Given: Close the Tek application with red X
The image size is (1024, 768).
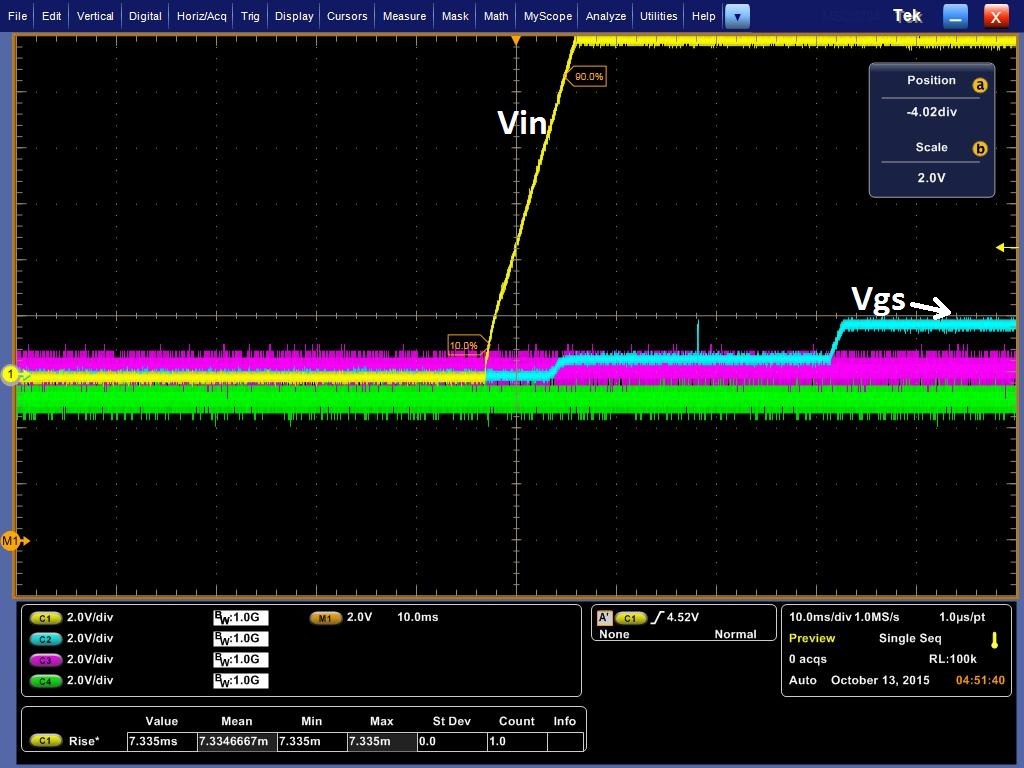Looking at the screenshot, I should coord(996,17).
